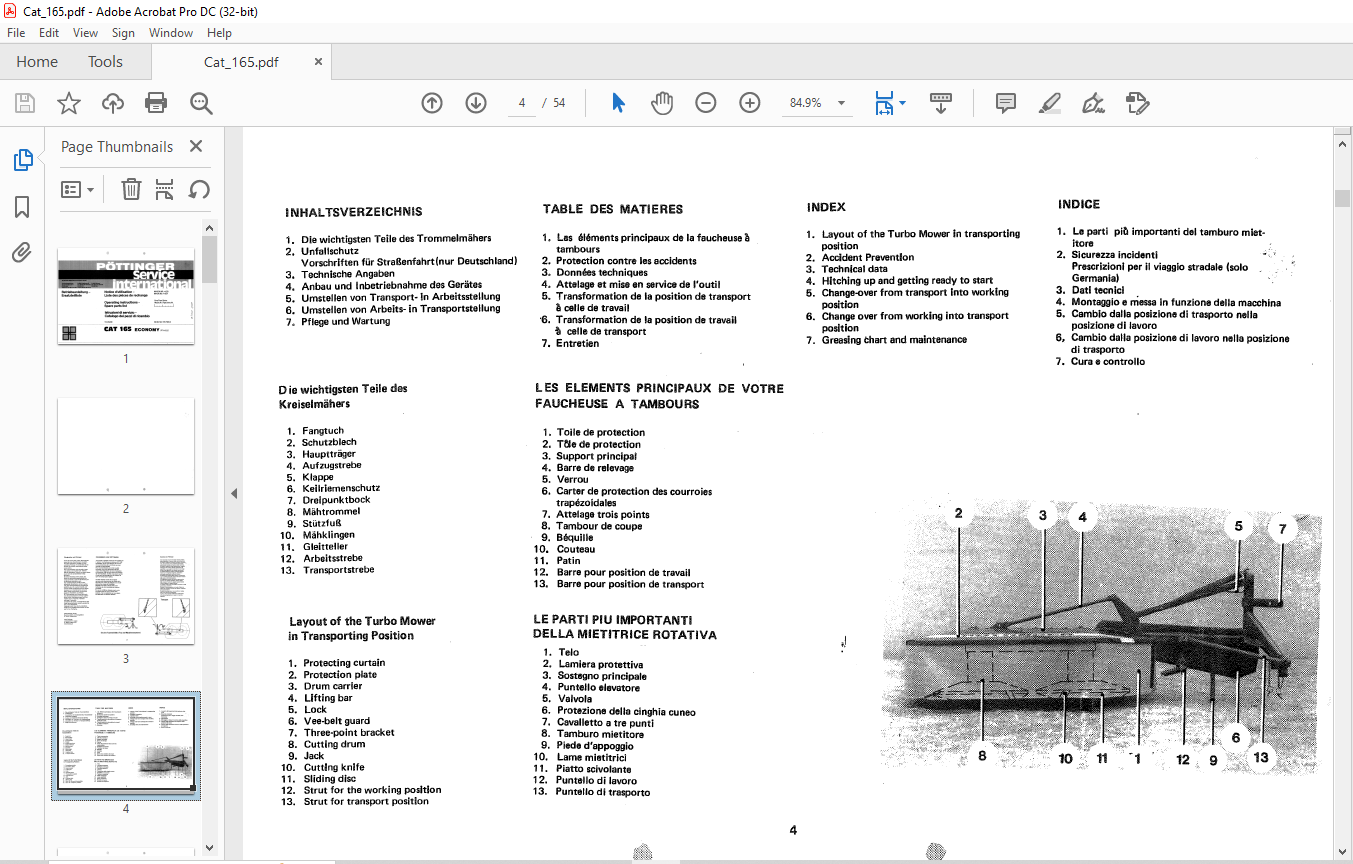Click 'Accident Prevention' index entry
1353x864 pixels.
point(868,257)
